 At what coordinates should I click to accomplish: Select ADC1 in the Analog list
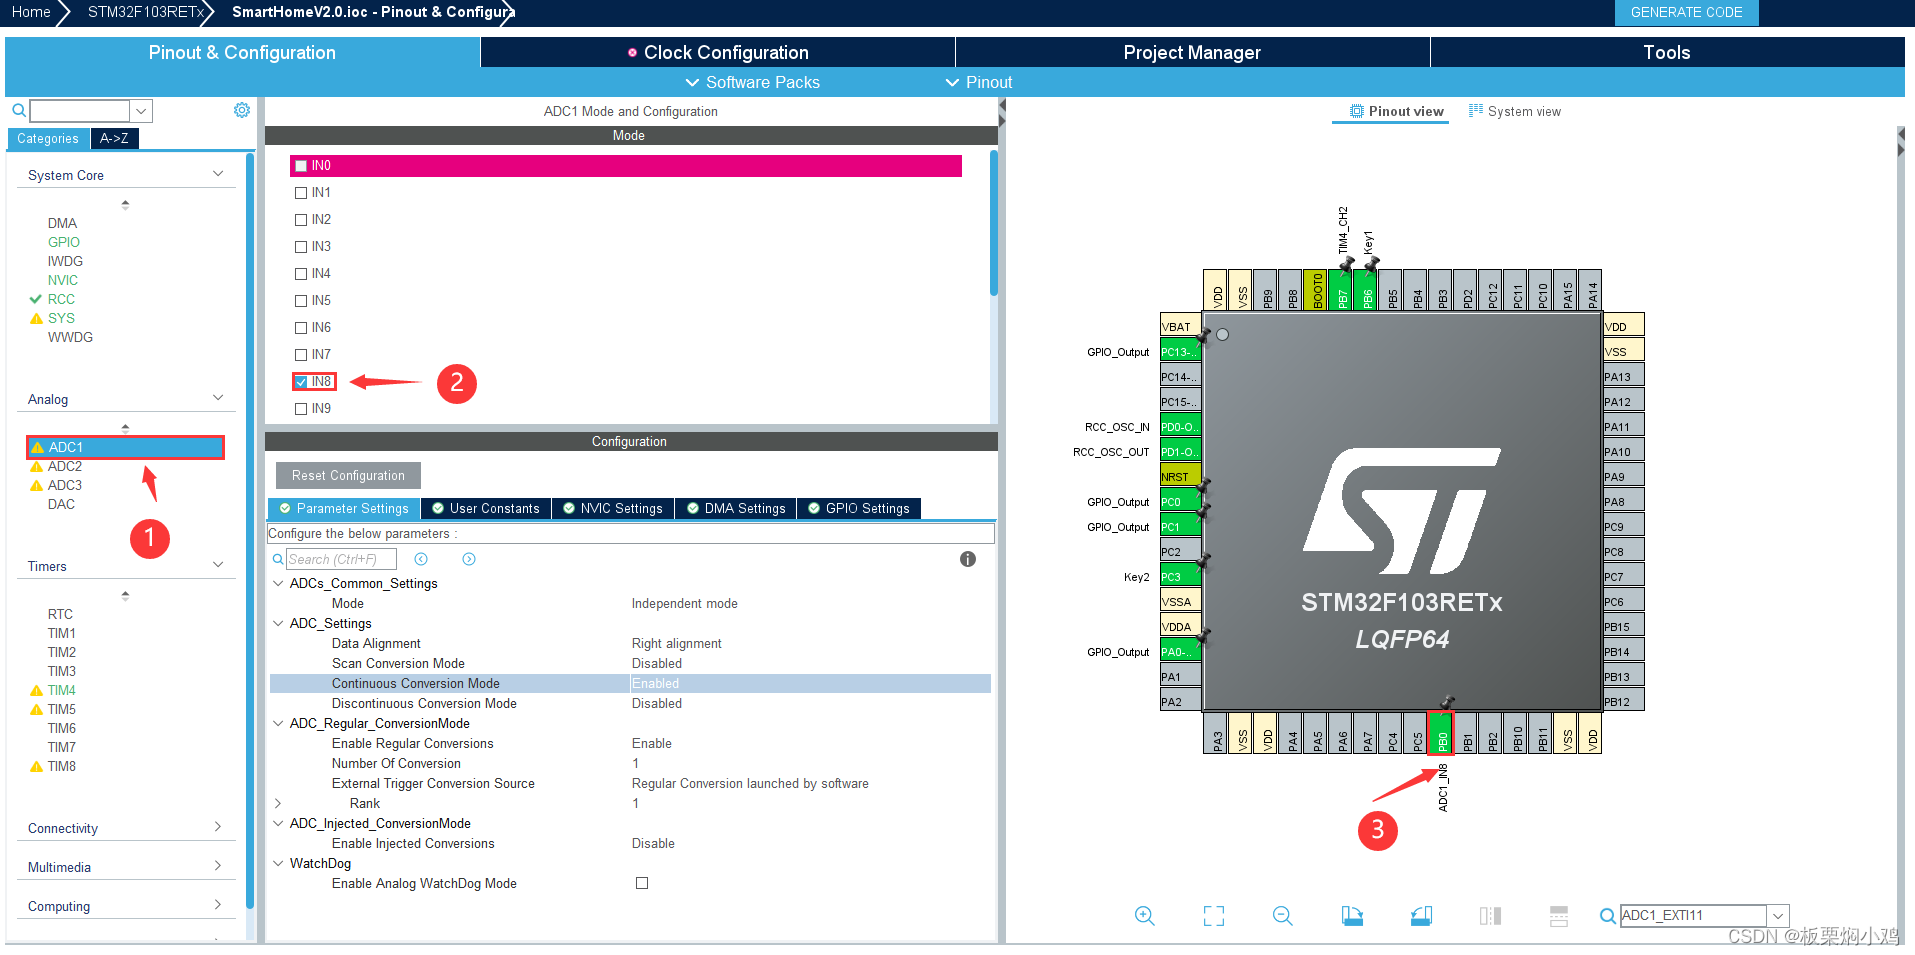coord(125,447)
